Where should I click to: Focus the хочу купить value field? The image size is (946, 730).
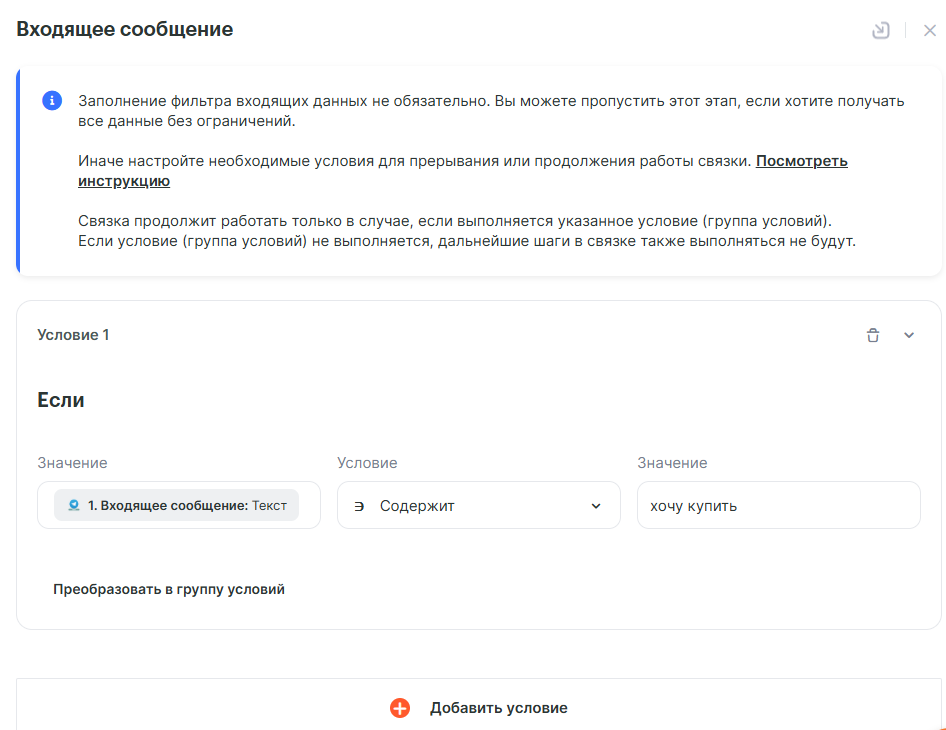click(x=778, y=506)
